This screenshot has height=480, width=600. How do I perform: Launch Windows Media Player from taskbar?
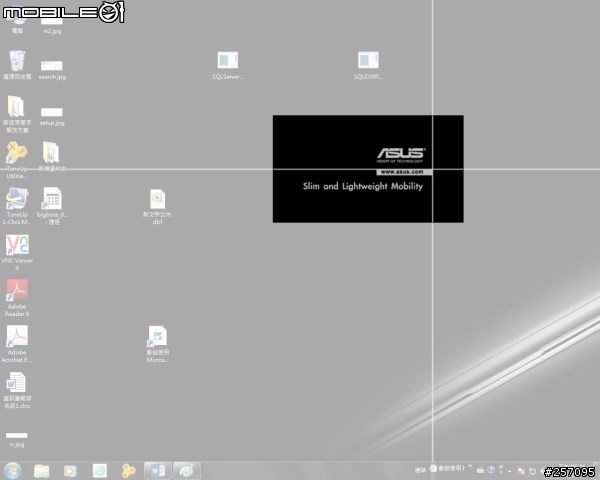pyautogui.click(x=70, y=471)
